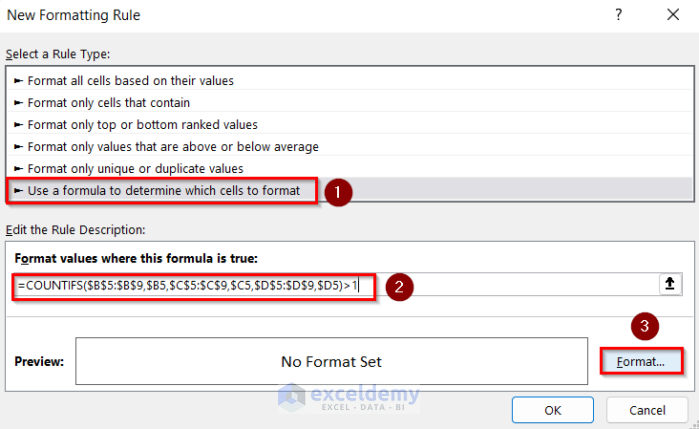
Task: Select 'Format only cells that contain' rule
Action: coord(109,102)
